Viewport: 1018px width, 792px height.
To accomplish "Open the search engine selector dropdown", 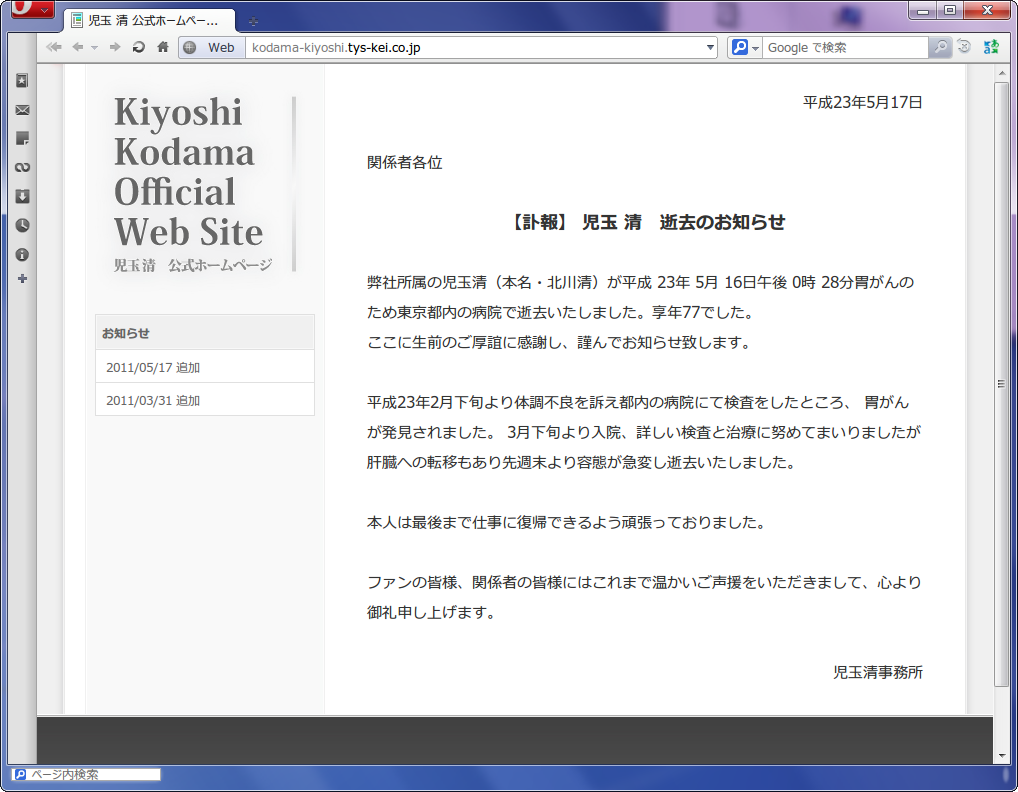I will 745,47.
